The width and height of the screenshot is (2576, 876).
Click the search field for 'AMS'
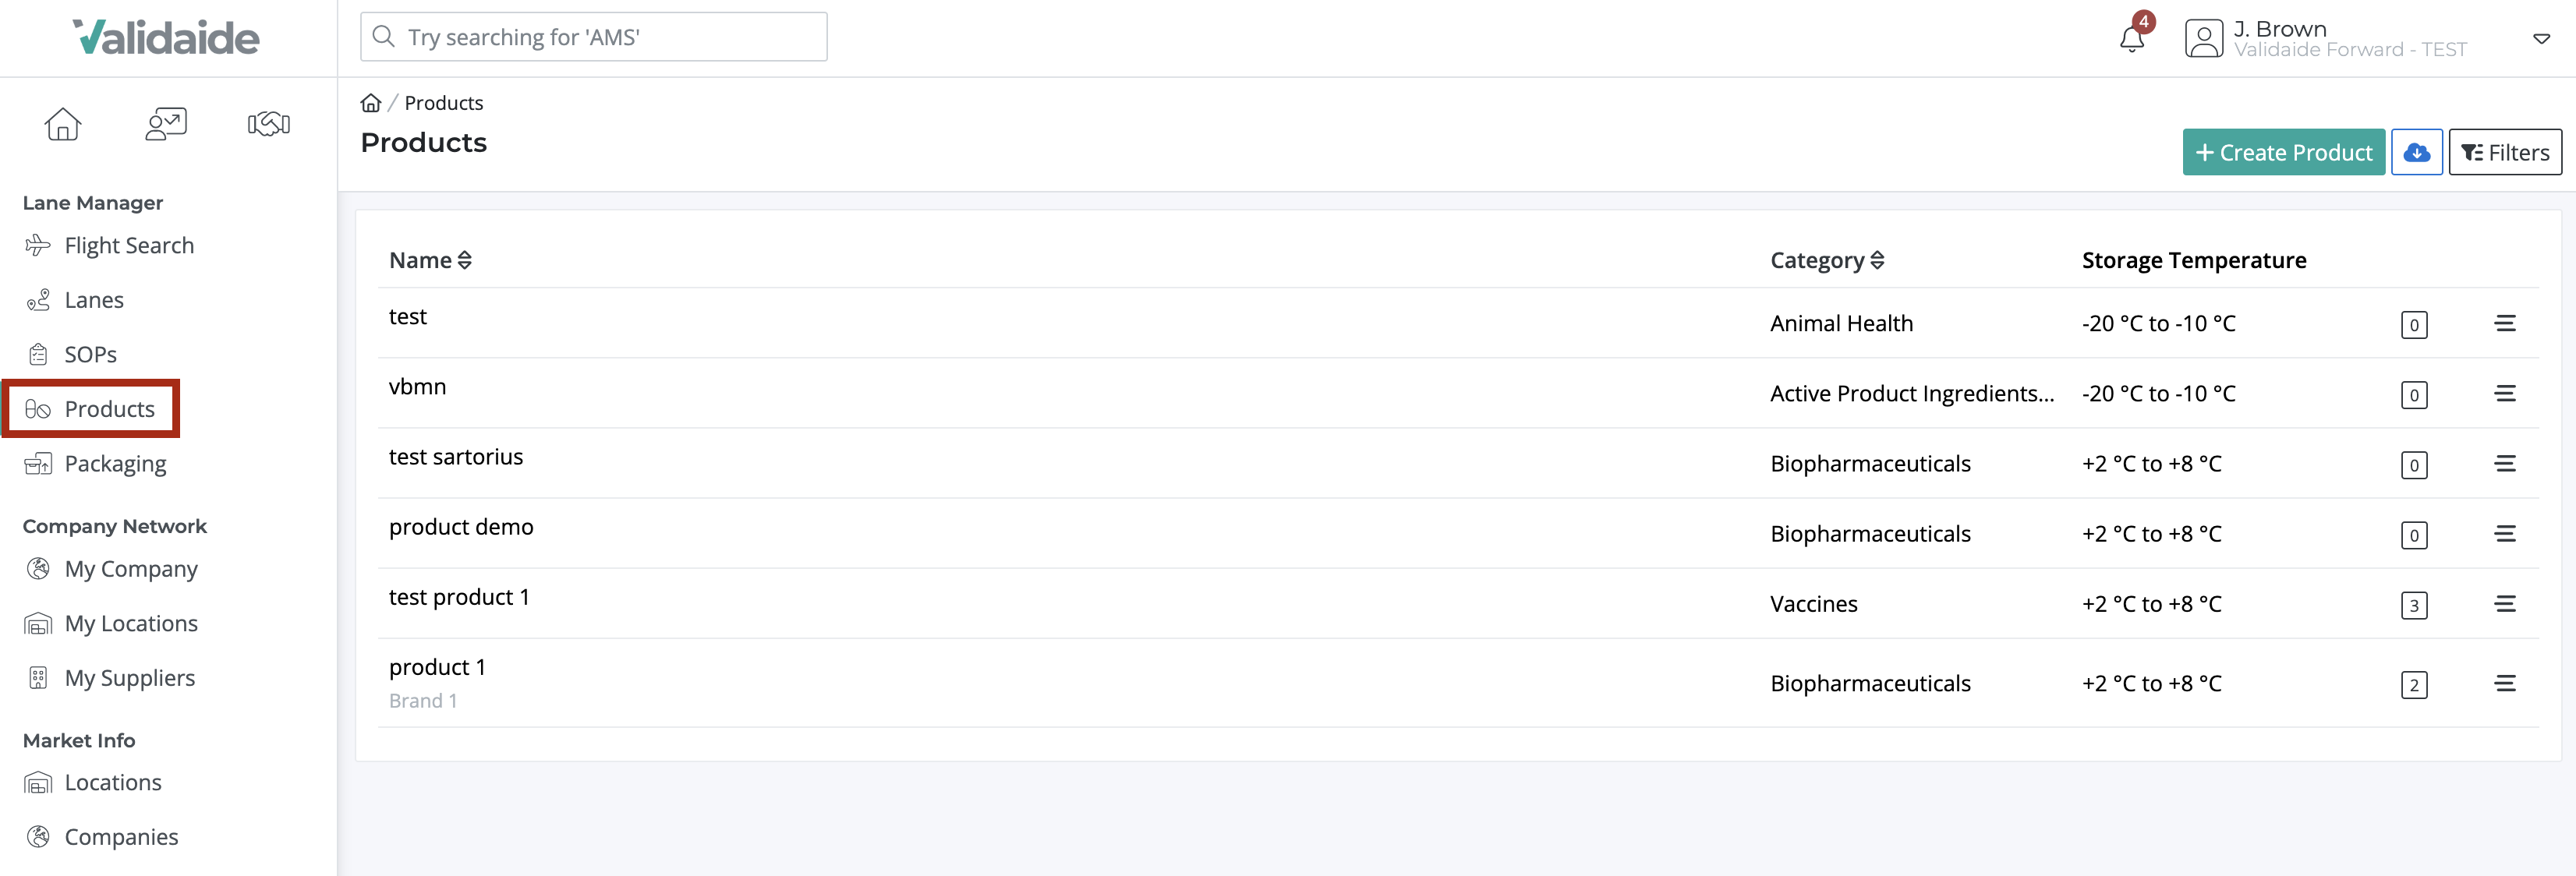(593, 37)
